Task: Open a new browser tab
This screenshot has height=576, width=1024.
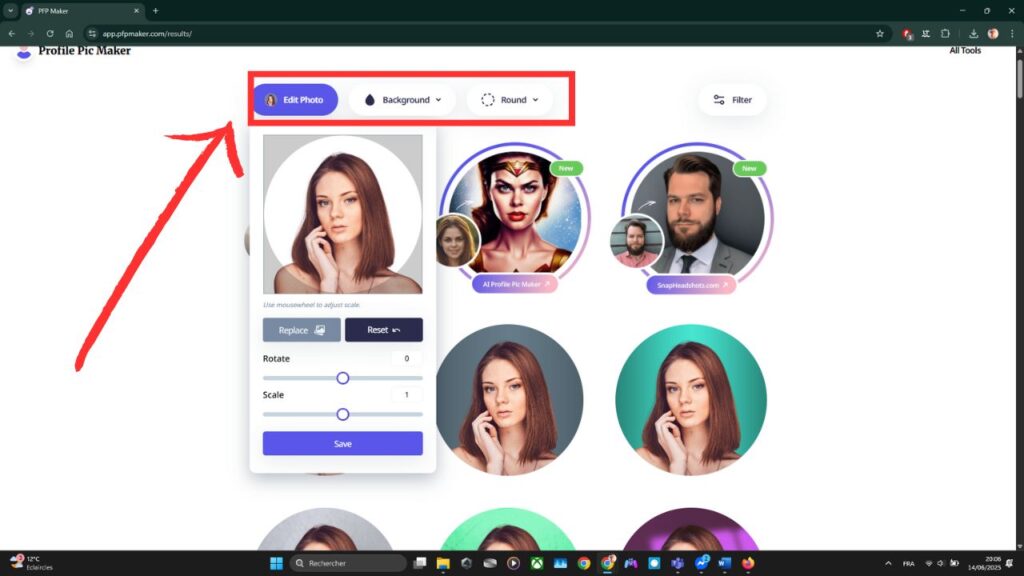Action: [x=155, y=11]
